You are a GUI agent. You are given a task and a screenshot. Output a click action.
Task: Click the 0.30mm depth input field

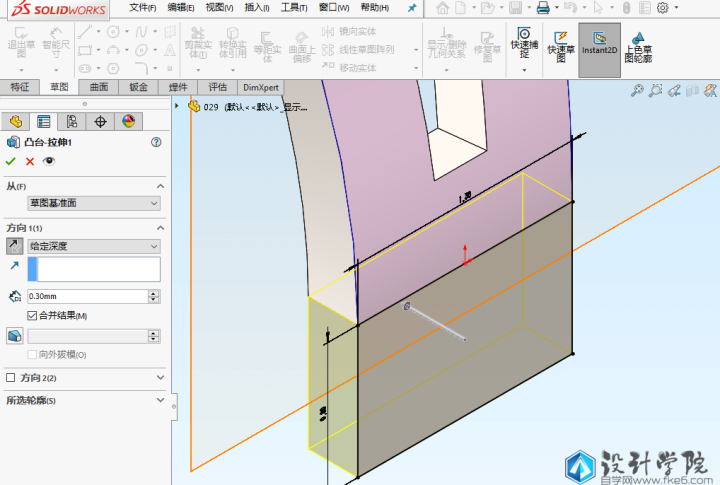(x=86, y=296)
